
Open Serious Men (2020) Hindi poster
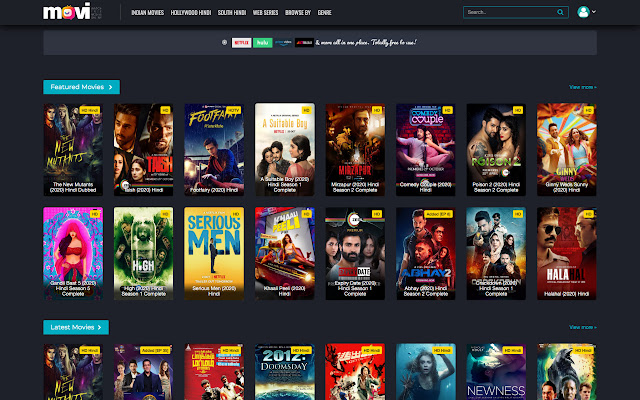pos(214,253)
